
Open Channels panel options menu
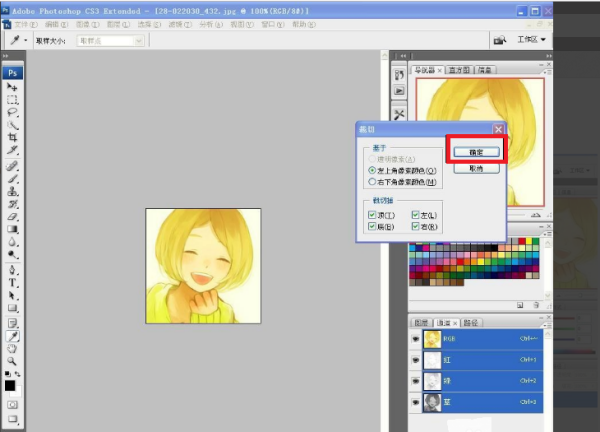(548, 325)
